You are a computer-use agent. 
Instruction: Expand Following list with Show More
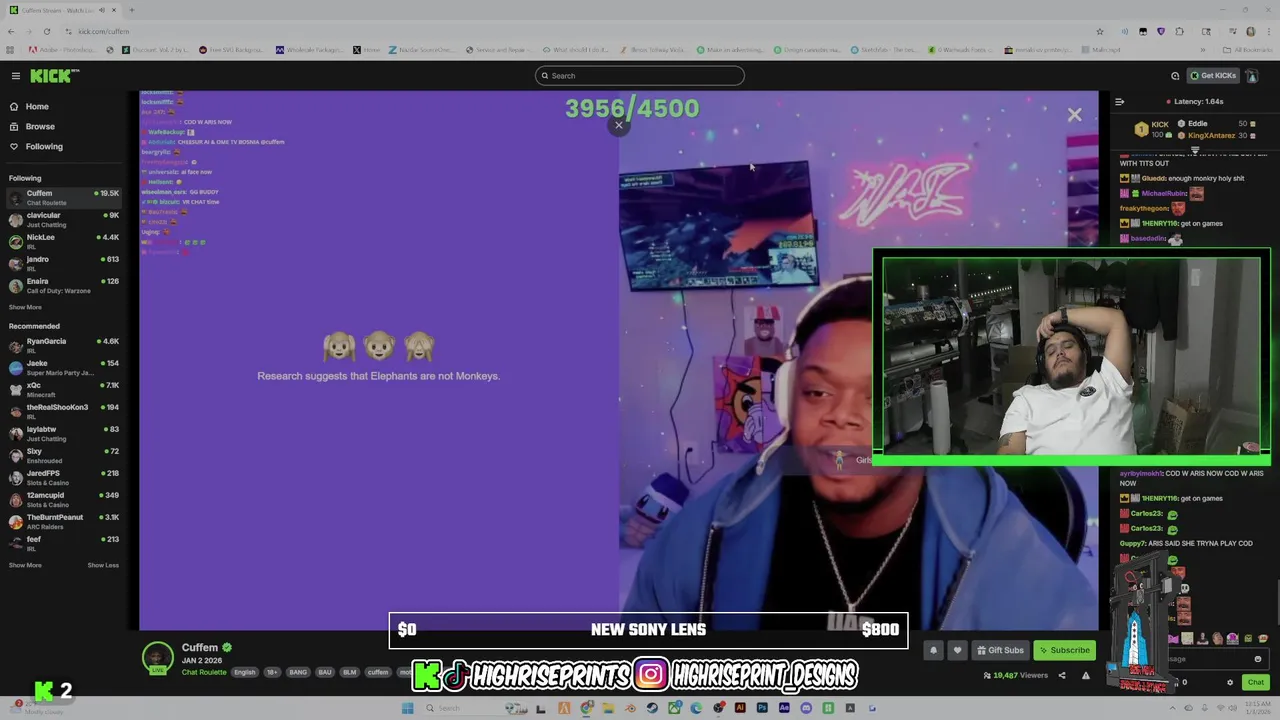(x=25, y=308)
